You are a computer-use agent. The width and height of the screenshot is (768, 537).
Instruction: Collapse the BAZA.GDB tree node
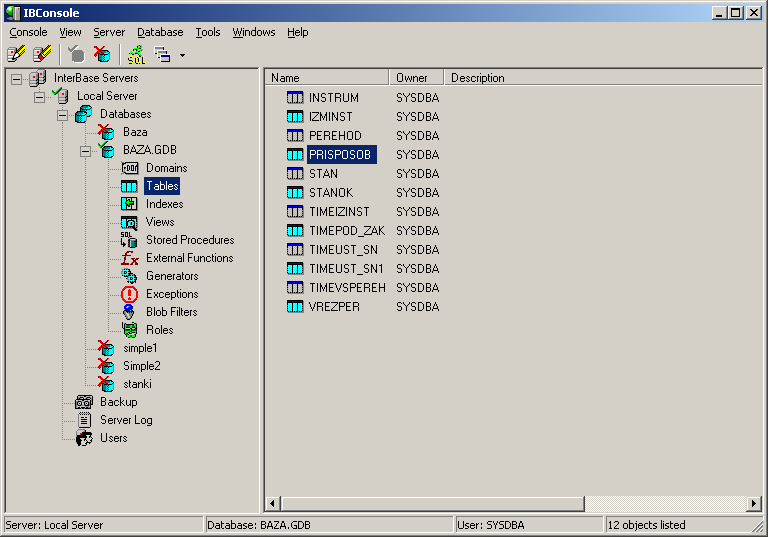pos(85,151)
